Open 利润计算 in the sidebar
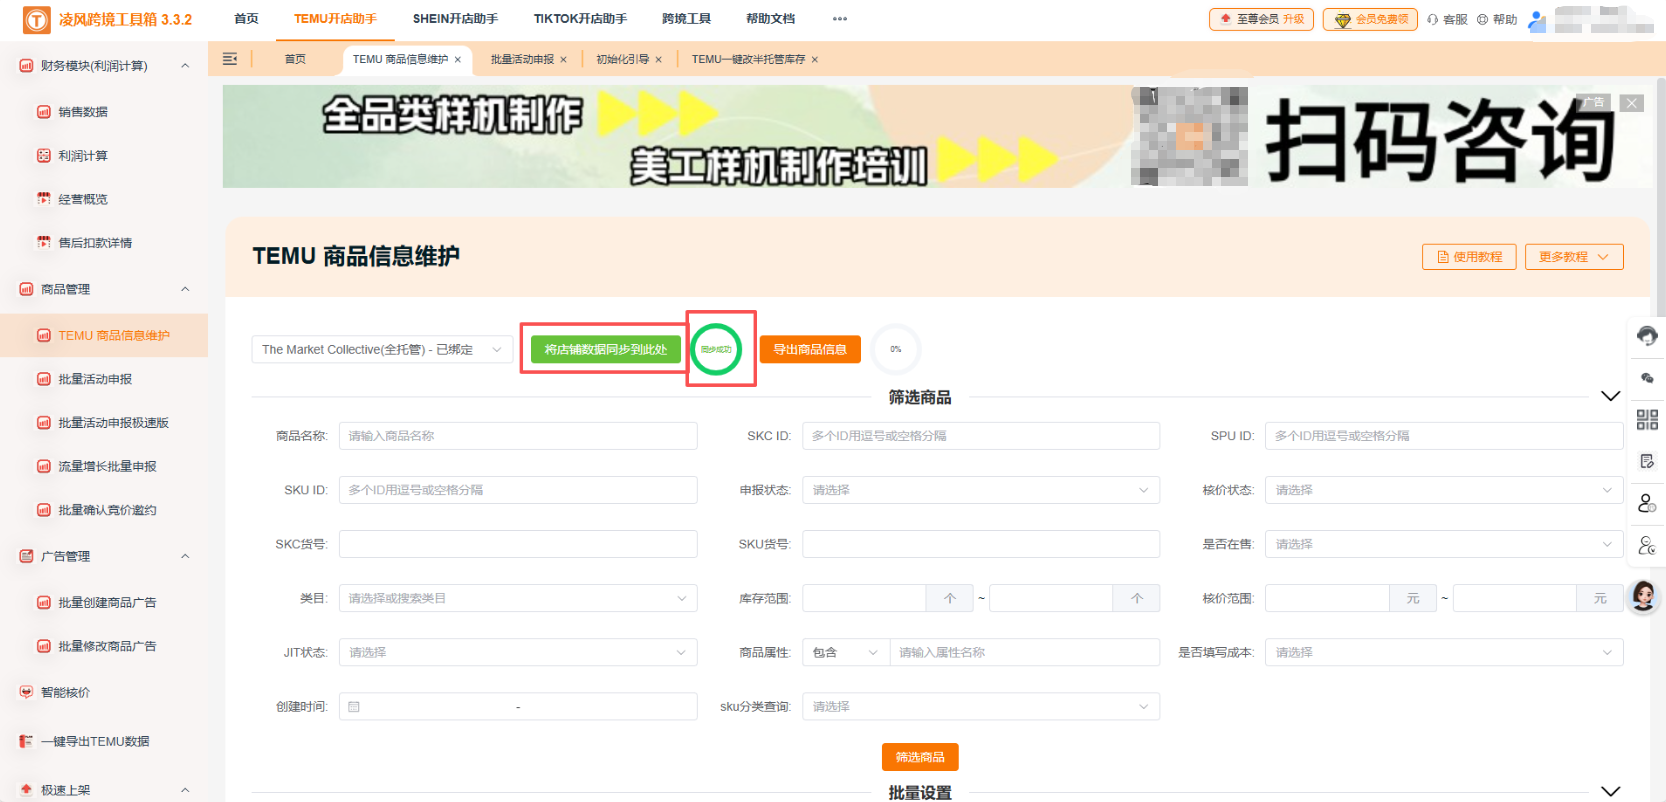Viewport: 1666px width, 802px height. pos(83,156)
